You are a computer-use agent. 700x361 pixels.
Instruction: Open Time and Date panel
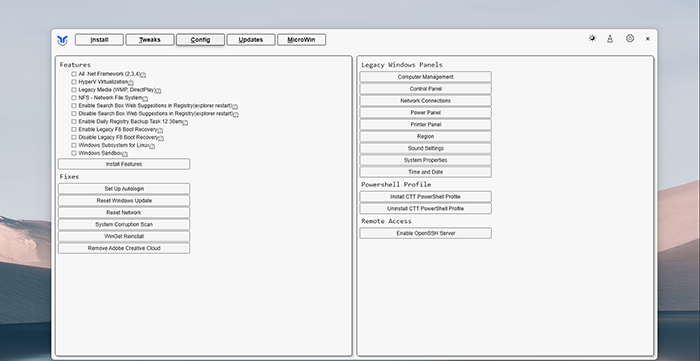(425, 172)
